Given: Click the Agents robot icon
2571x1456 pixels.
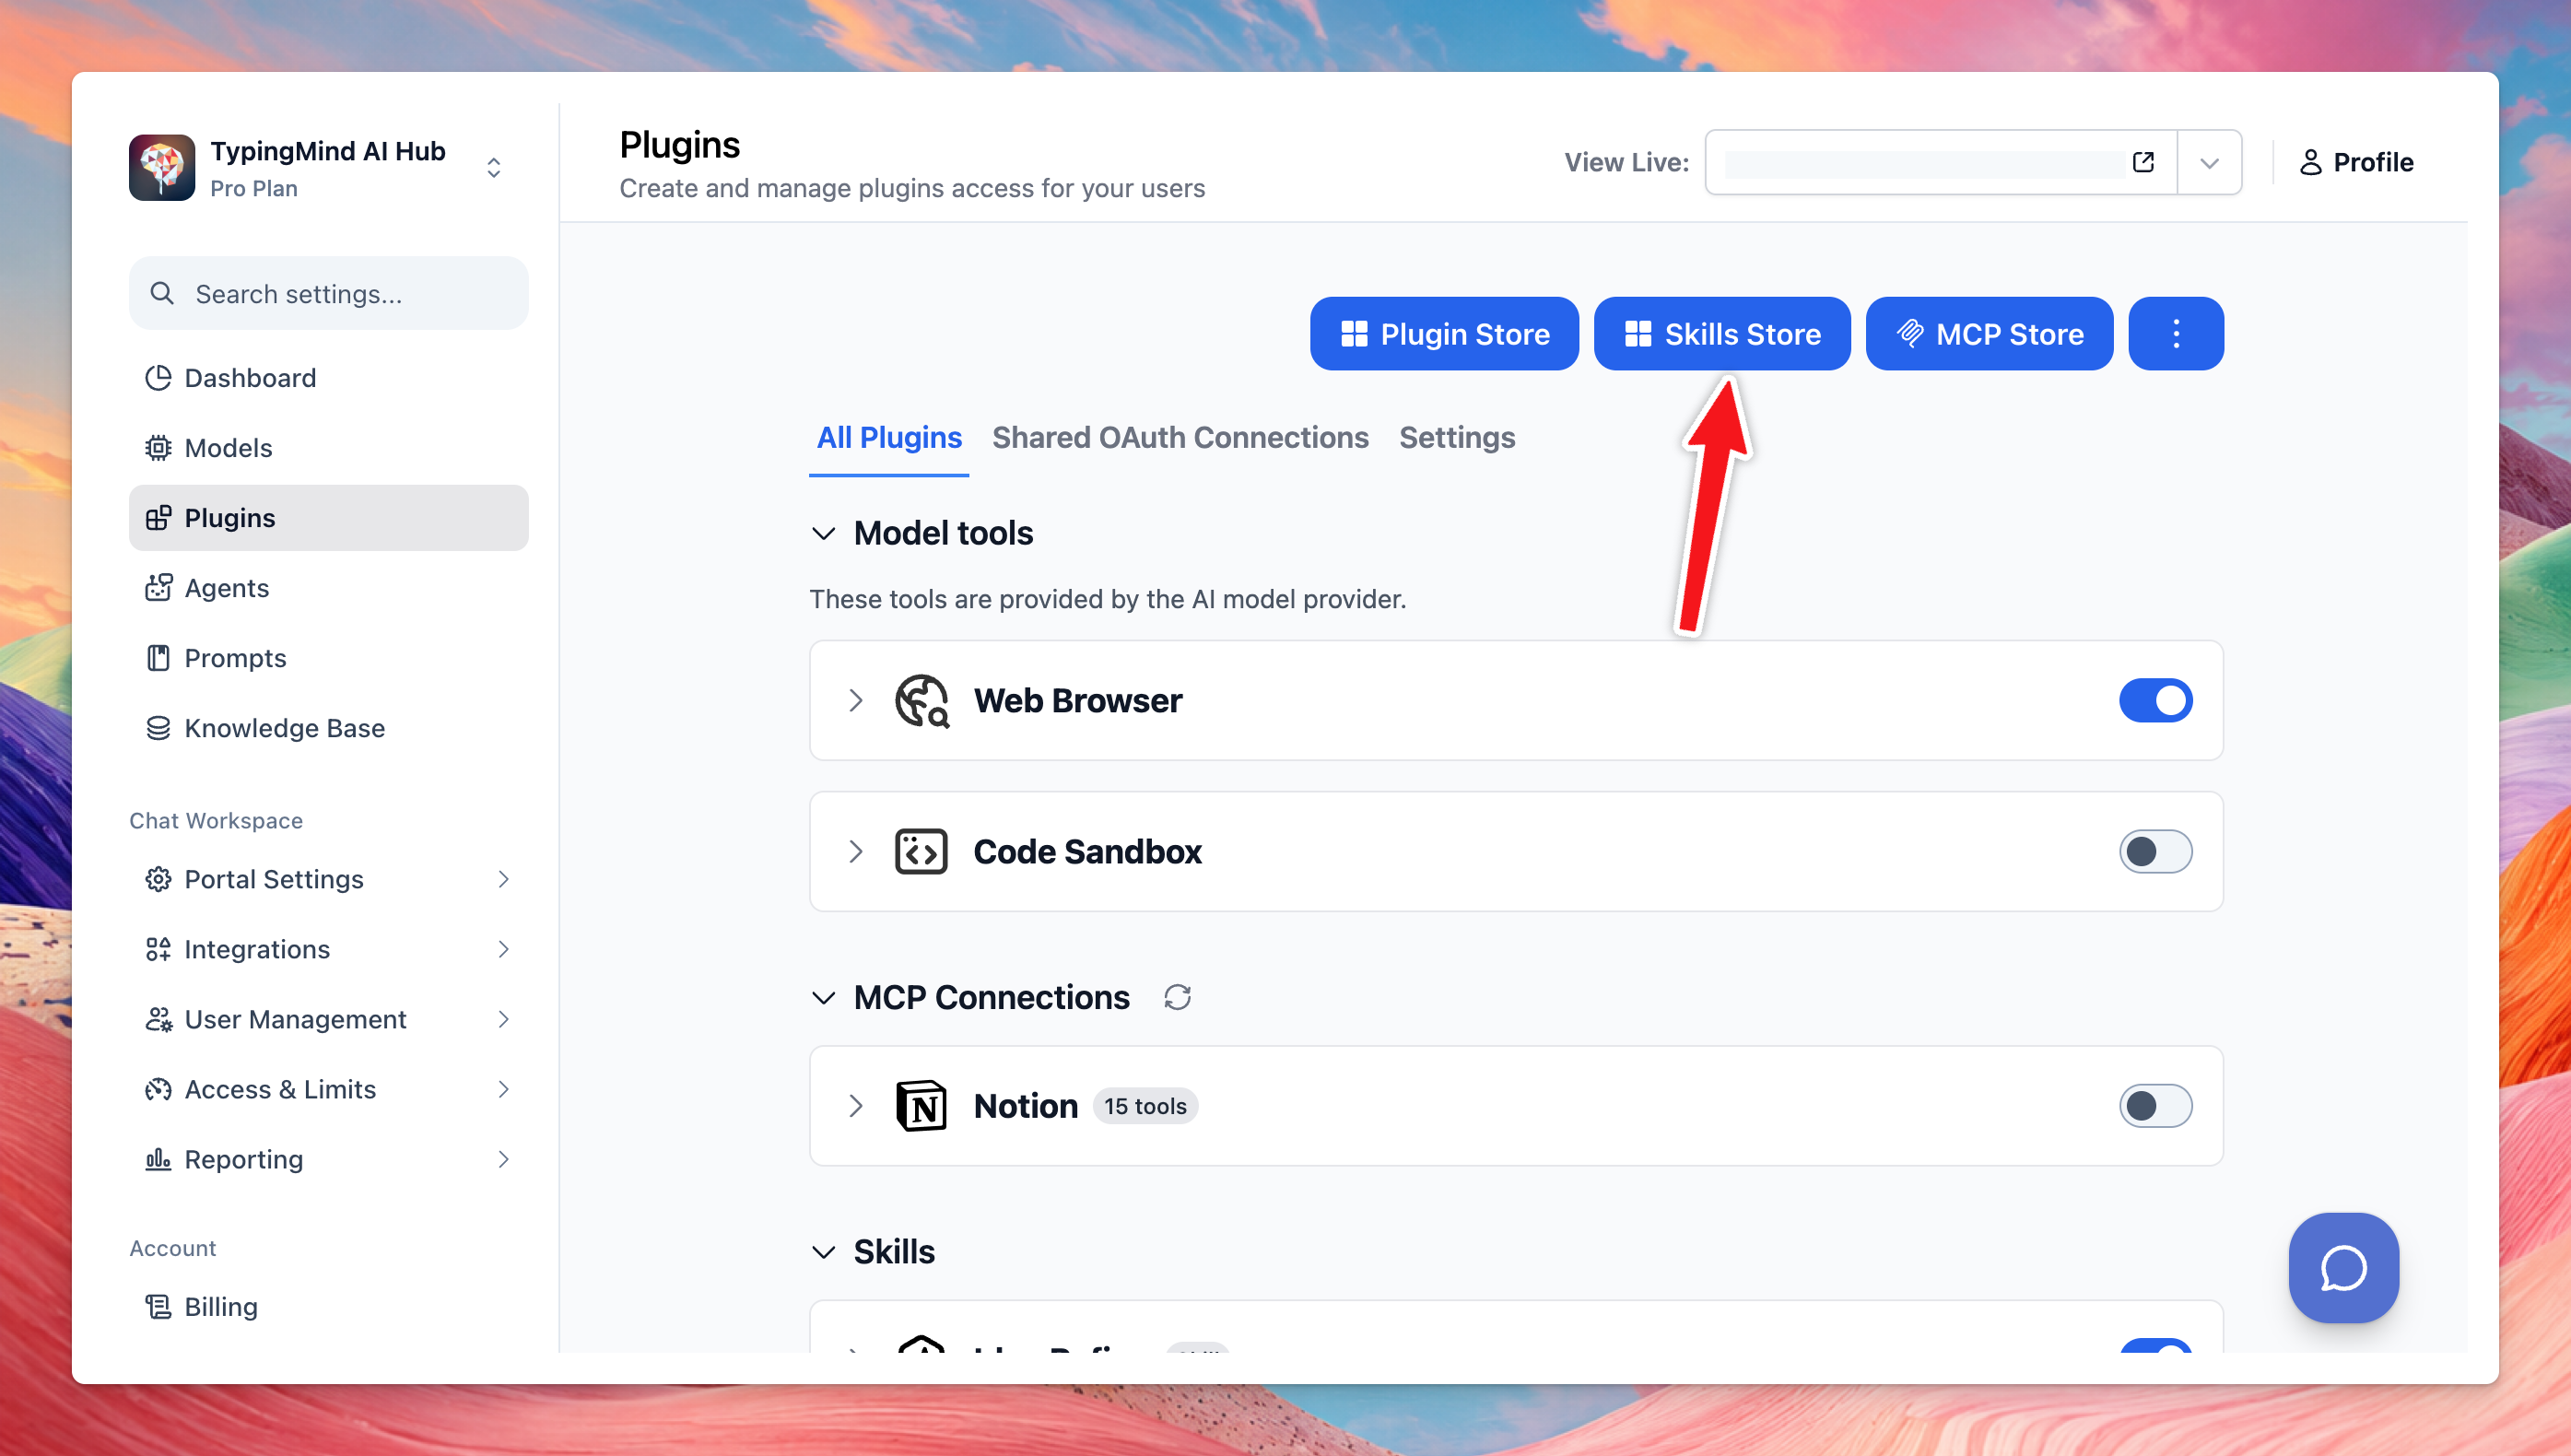Looking at the screenshot, I should [158, 588].
